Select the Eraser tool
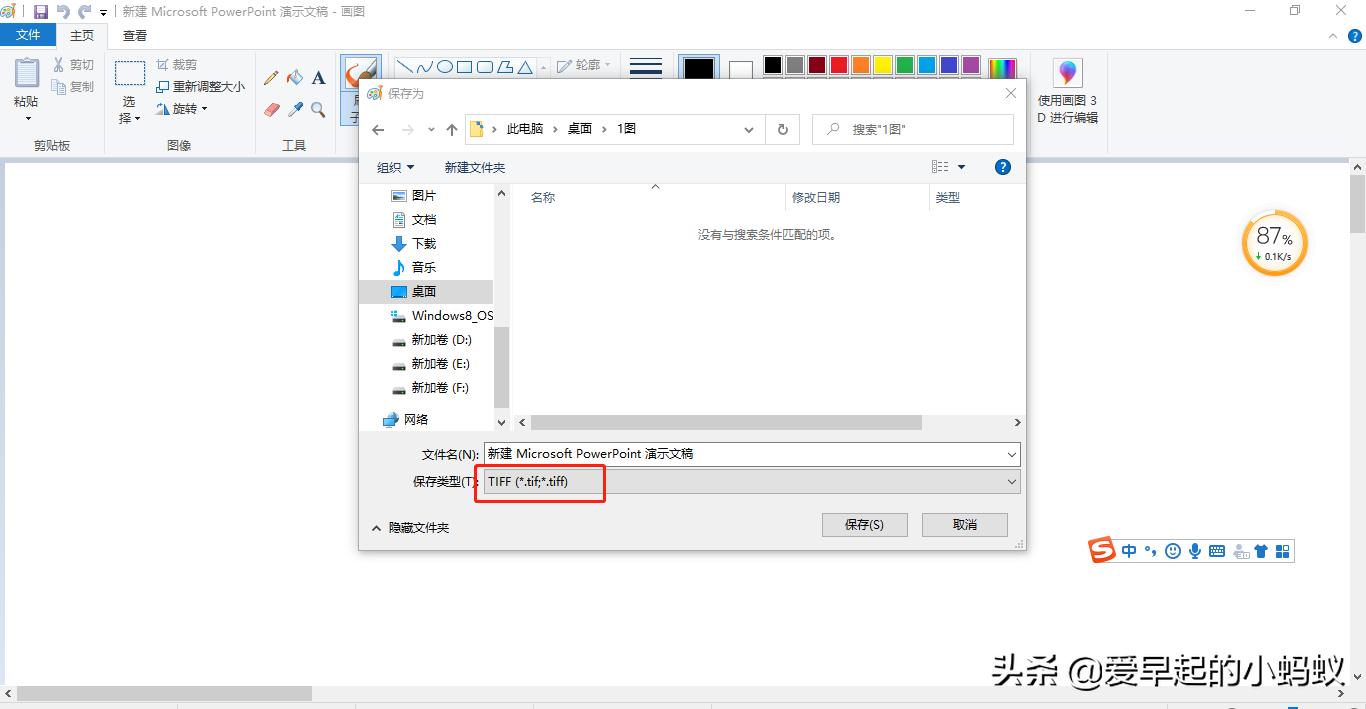 [x=270, y=110]
